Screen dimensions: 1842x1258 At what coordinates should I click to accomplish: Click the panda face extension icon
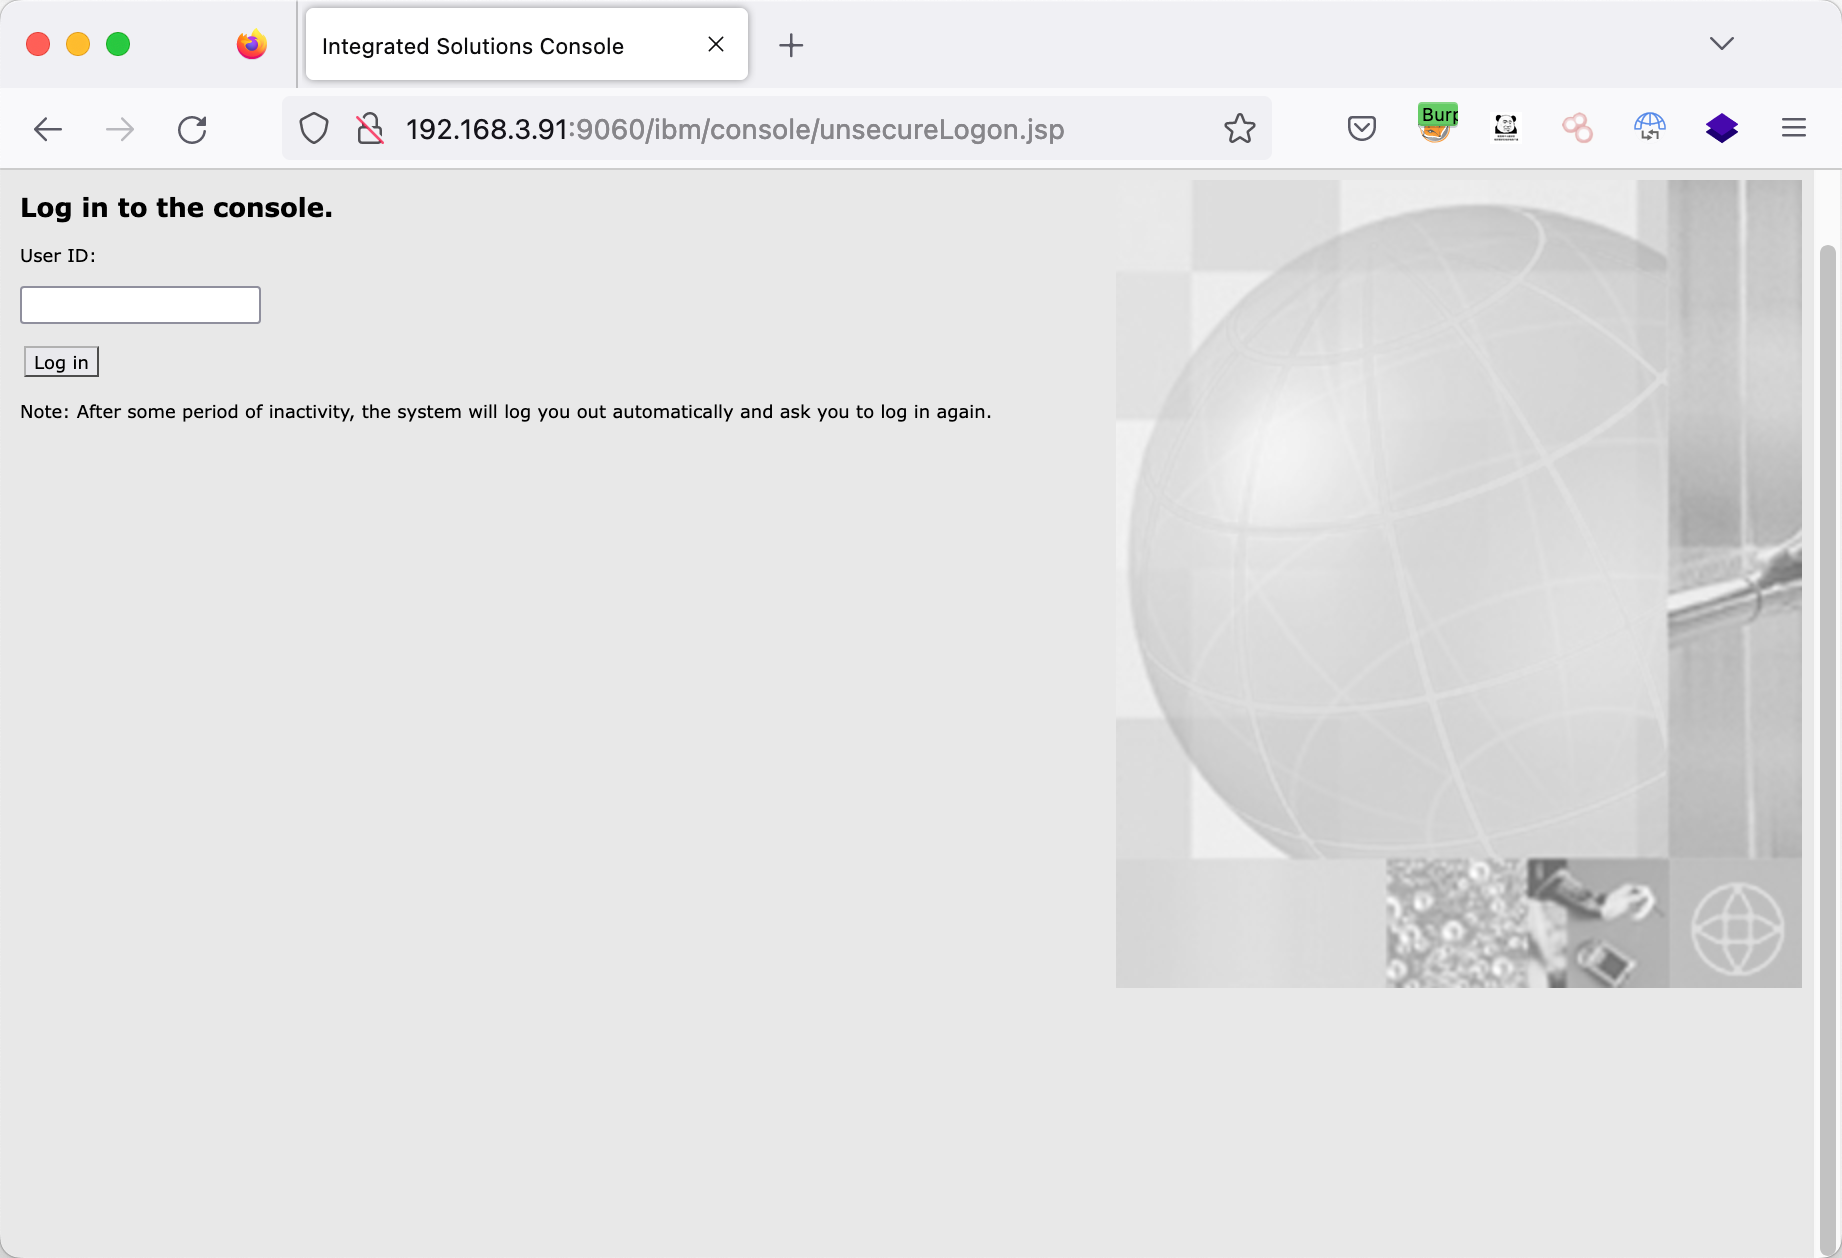pos(1506,128)
